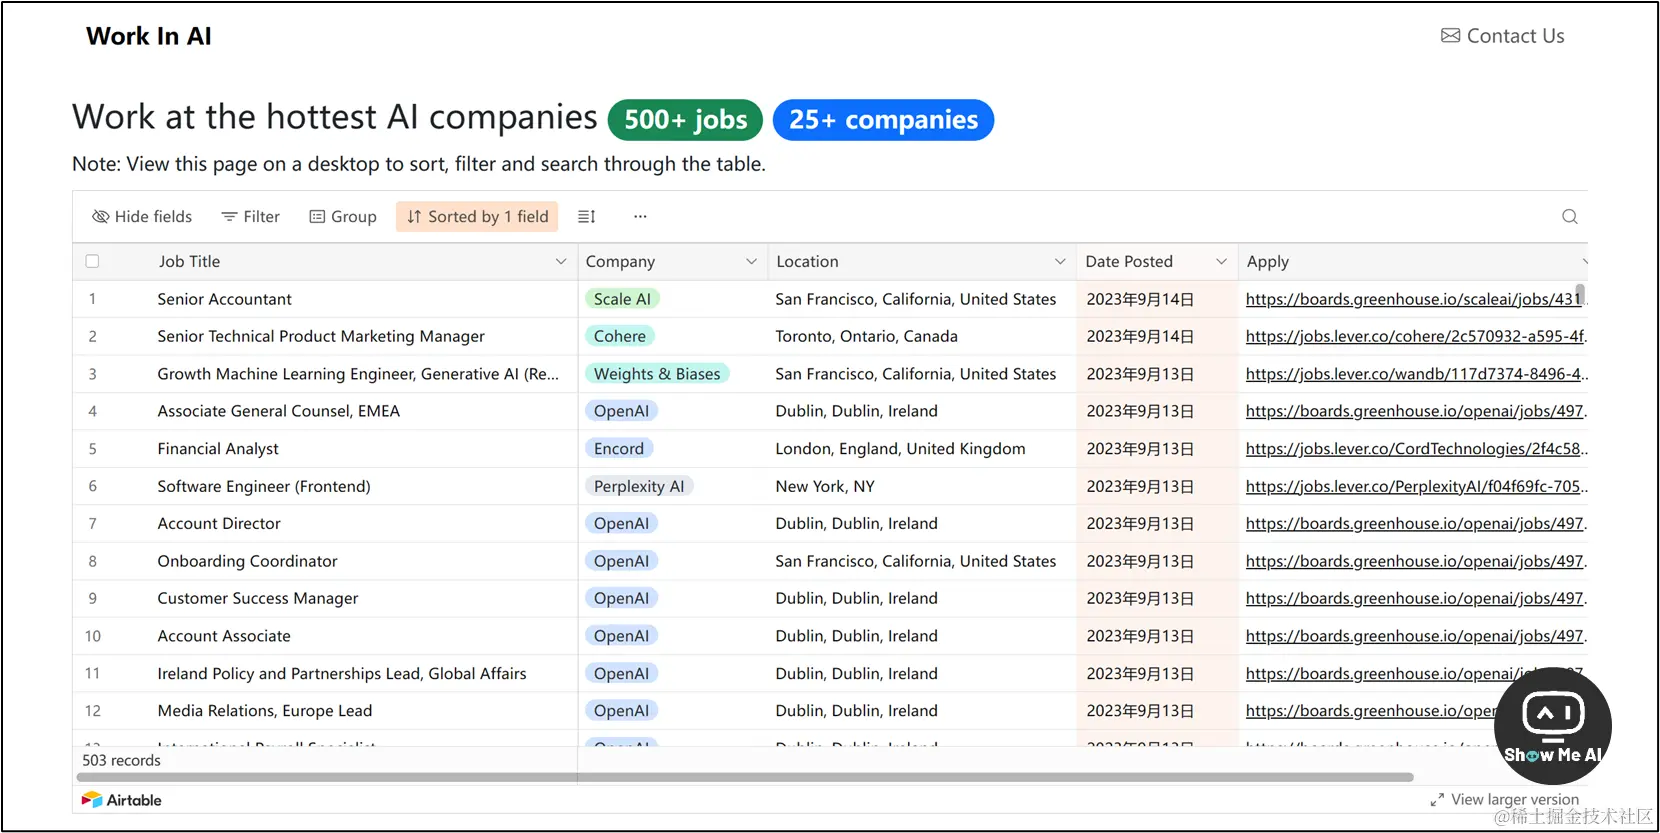Open the three-dot more options menu
This screenshot has height=833, width=1660.
[640, 217]
